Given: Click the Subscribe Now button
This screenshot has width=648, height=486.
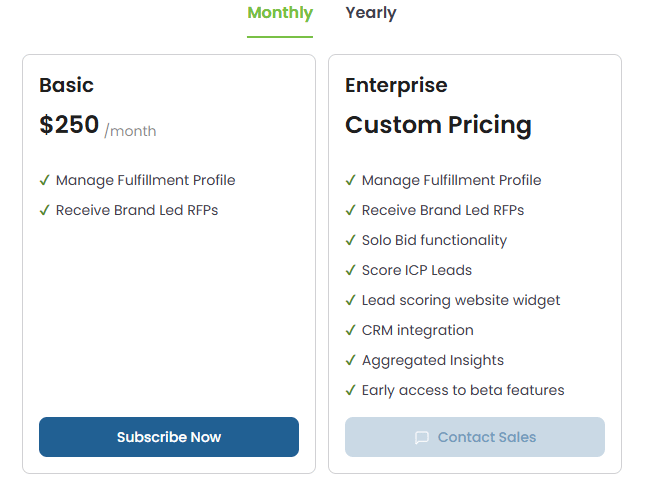Looking at the screenshot, I should 169,437.
